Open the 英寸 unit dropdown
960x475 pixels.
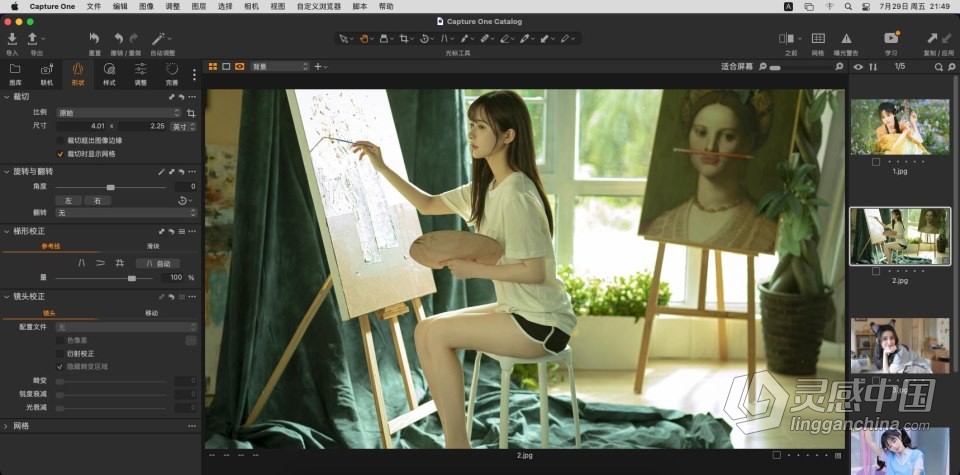tap(184, 126)
